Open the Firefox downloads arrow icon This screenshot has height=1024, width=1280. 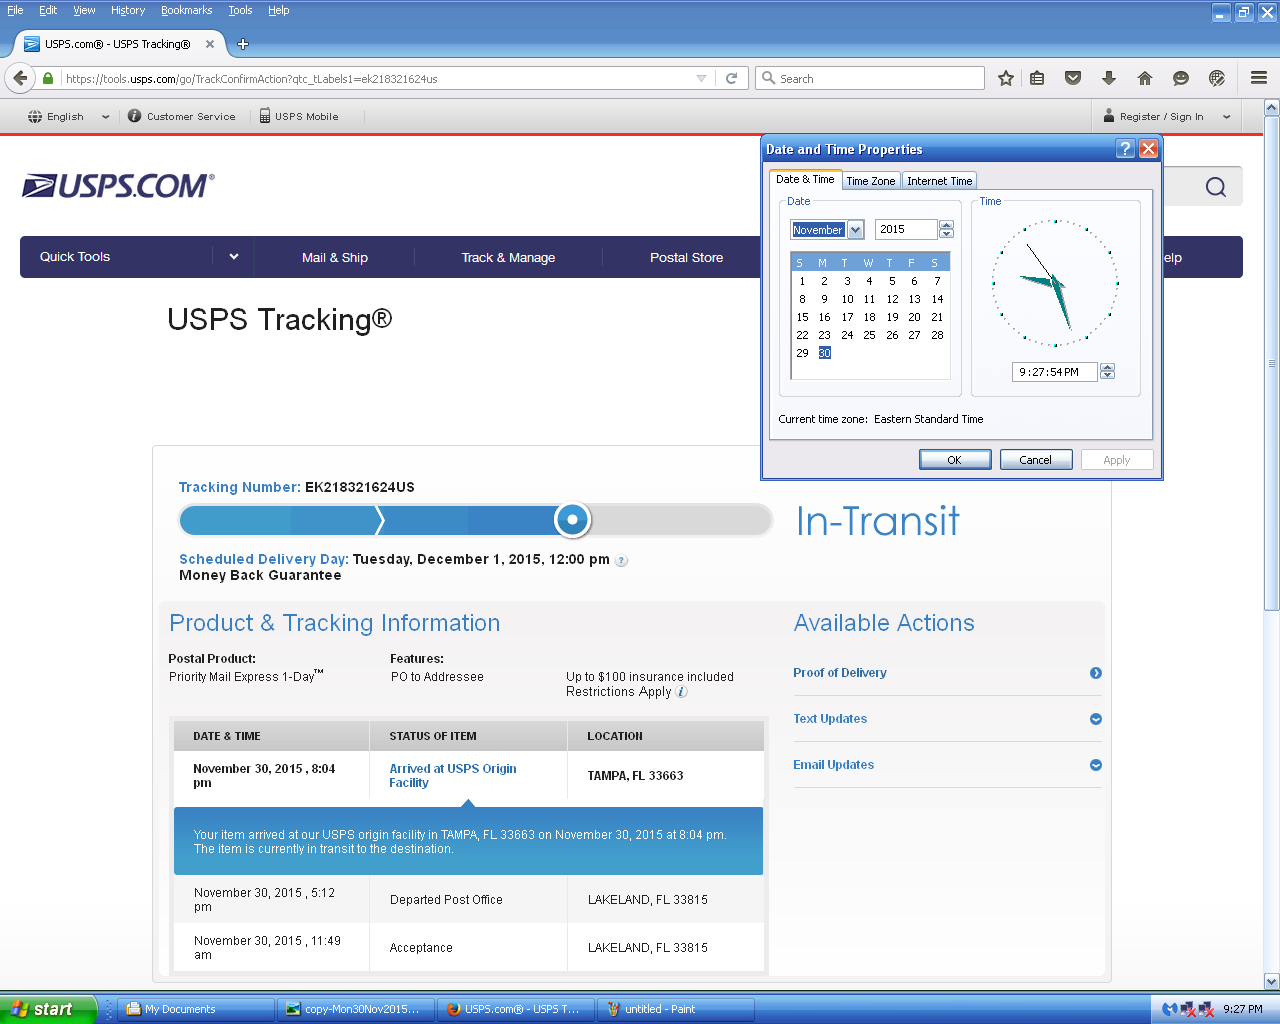tap(1109, 78)
